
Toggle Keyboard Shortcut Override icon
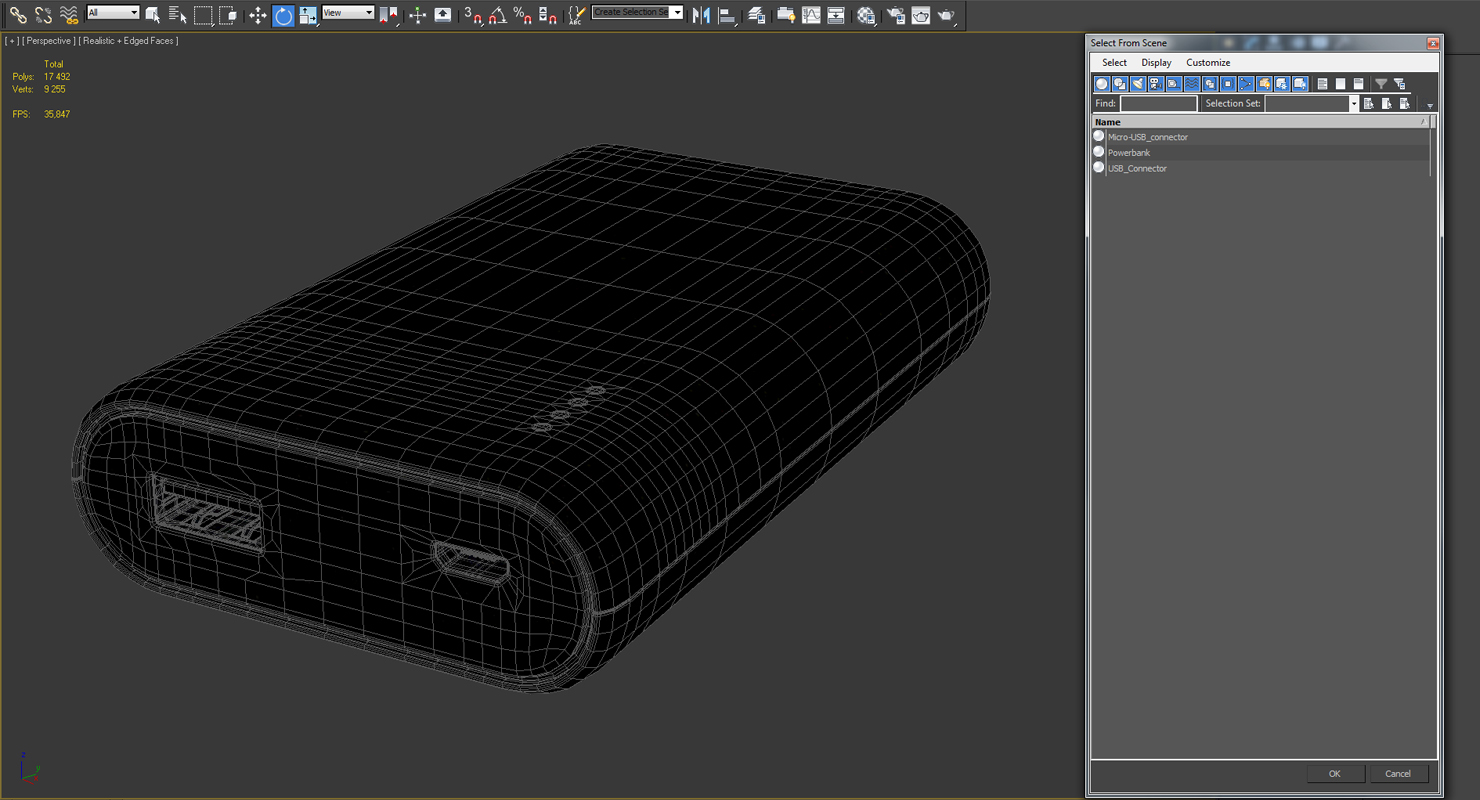443,15
